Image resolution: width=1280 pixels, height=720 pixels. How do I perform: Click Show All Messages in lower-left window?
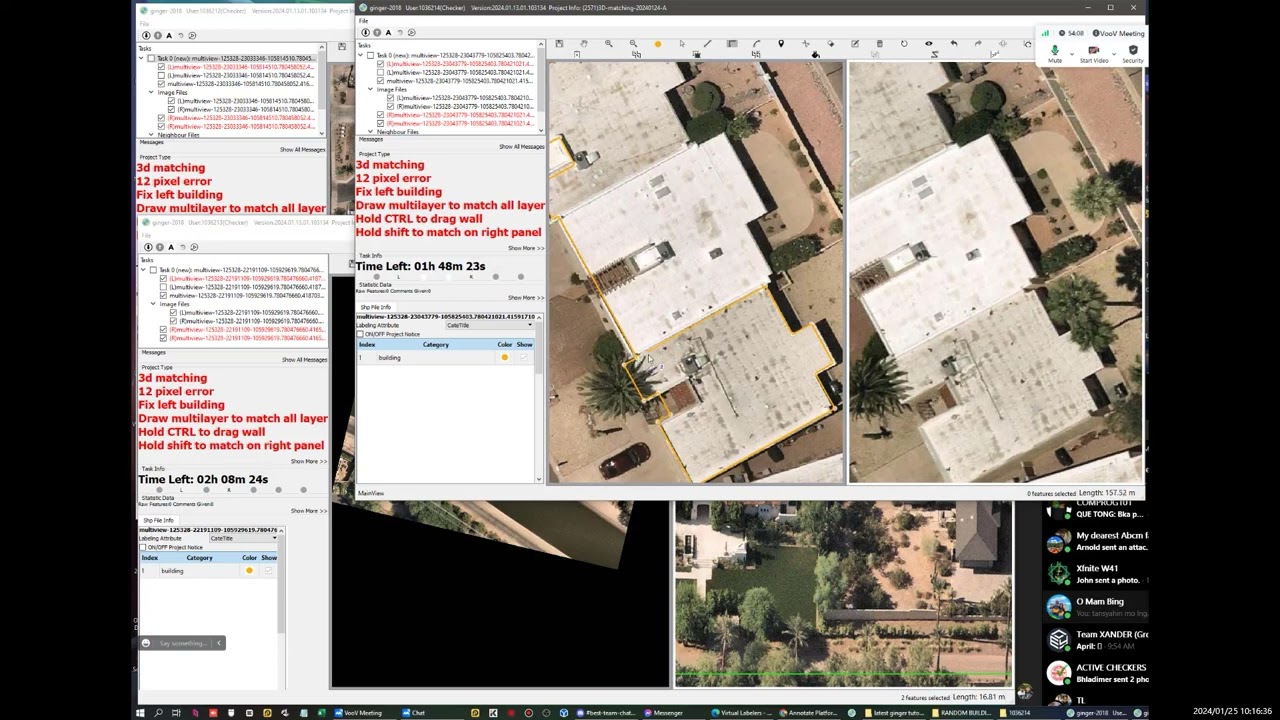click(305, 360)
